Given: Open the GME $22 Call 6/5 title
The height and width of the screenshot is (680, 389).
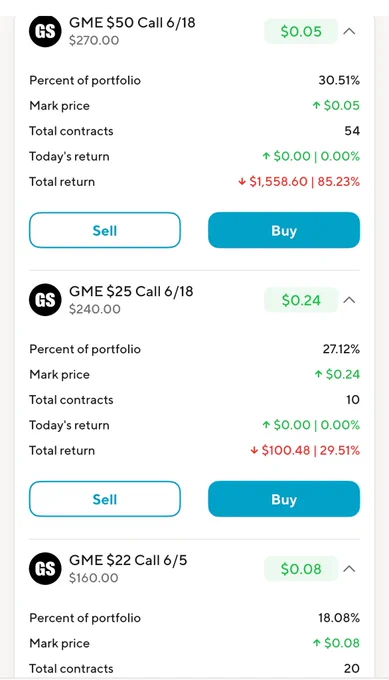Looking at the screenshot, I should click(128, 560).
